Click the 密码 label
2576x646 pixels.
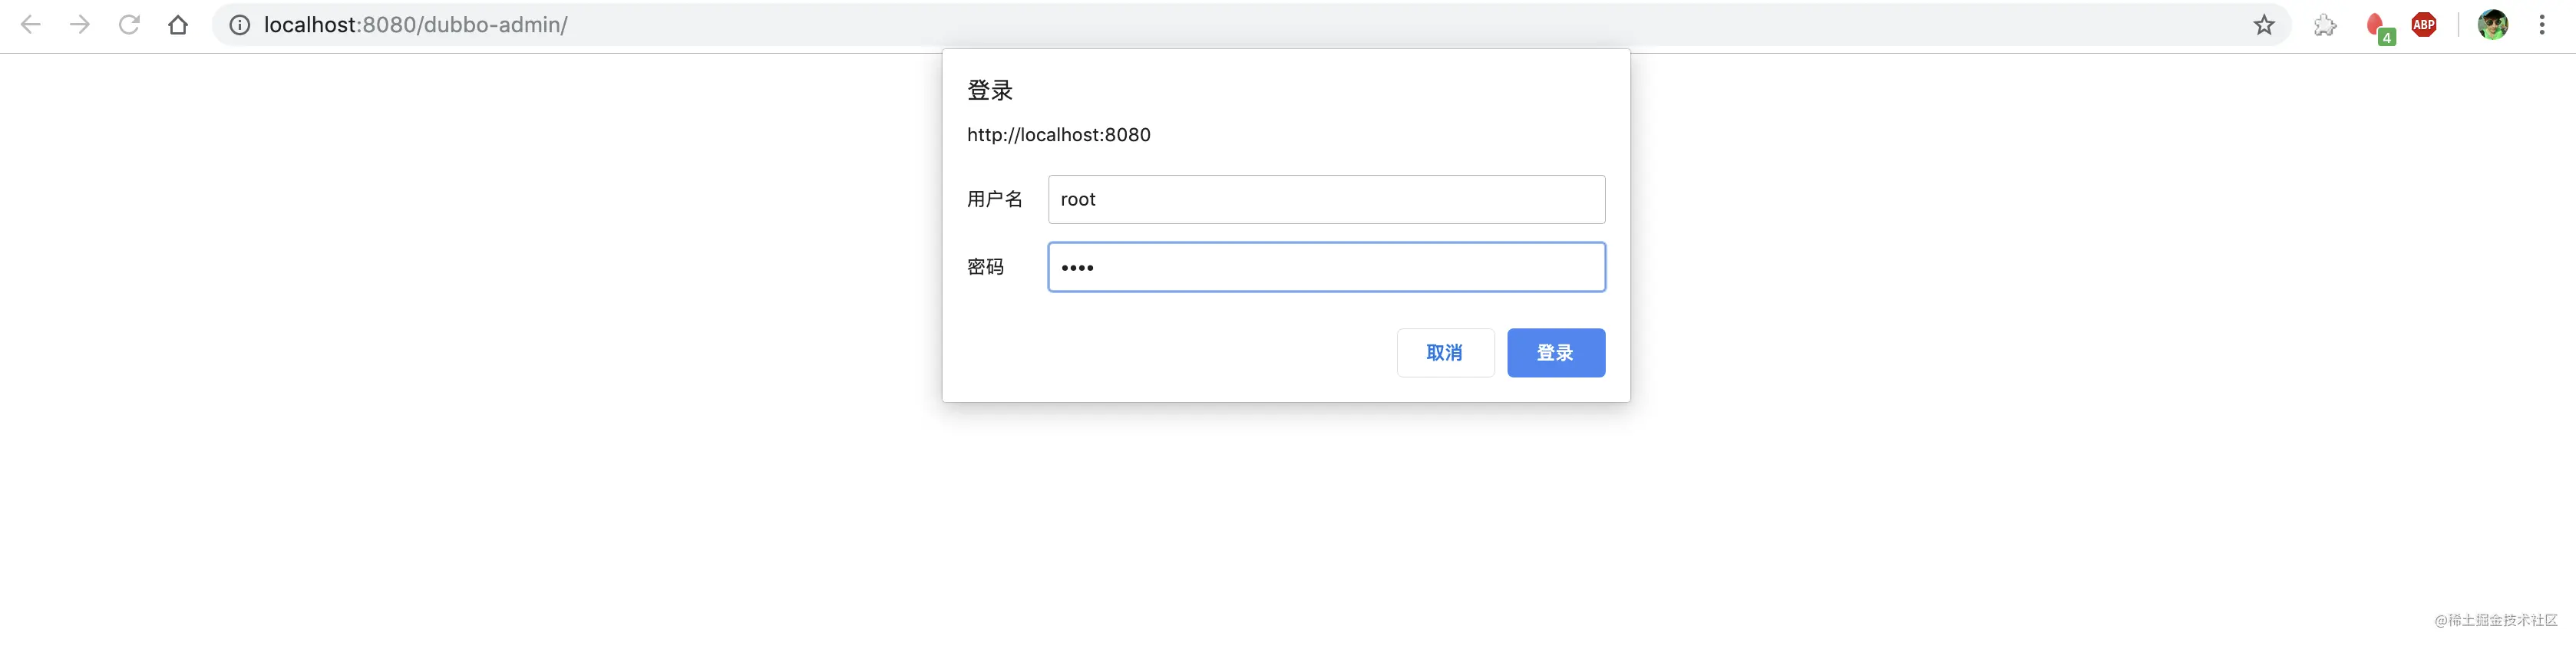[985, 267]
